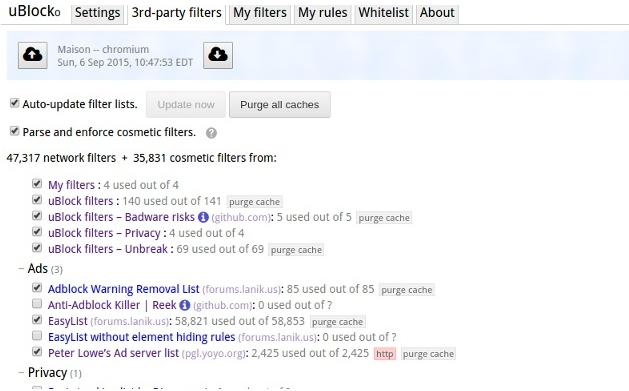Click the cloud upload icon button
The image size is (629, 391).
tap(32, 55)
